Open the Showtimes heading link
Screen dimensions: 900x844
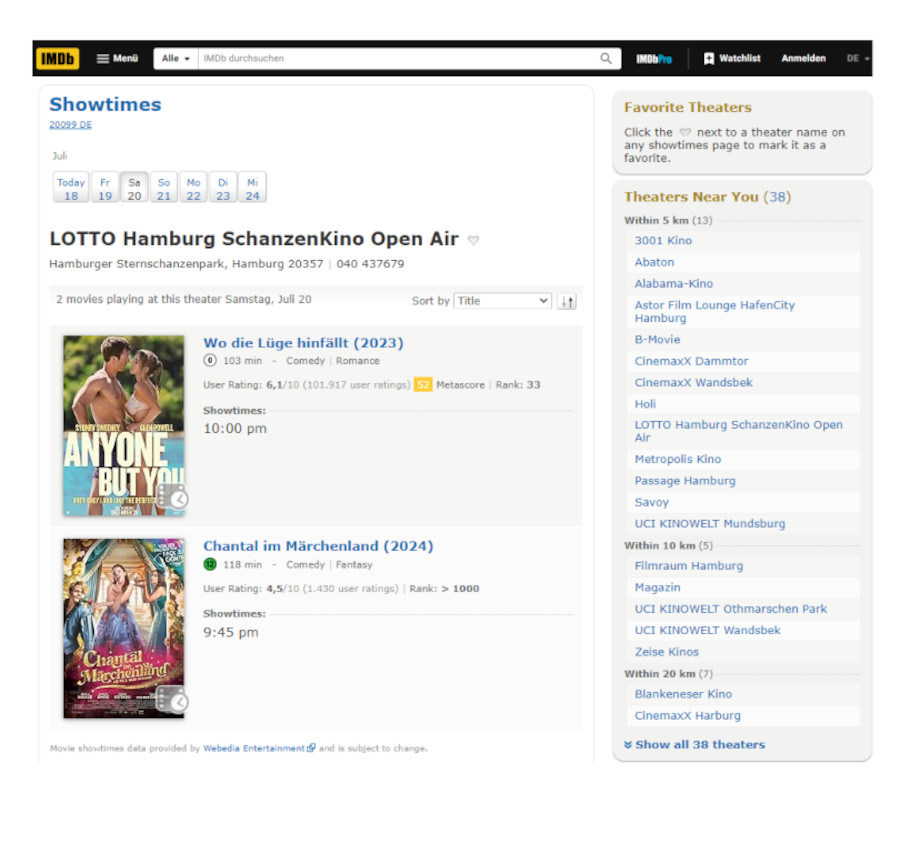(105, 104)
